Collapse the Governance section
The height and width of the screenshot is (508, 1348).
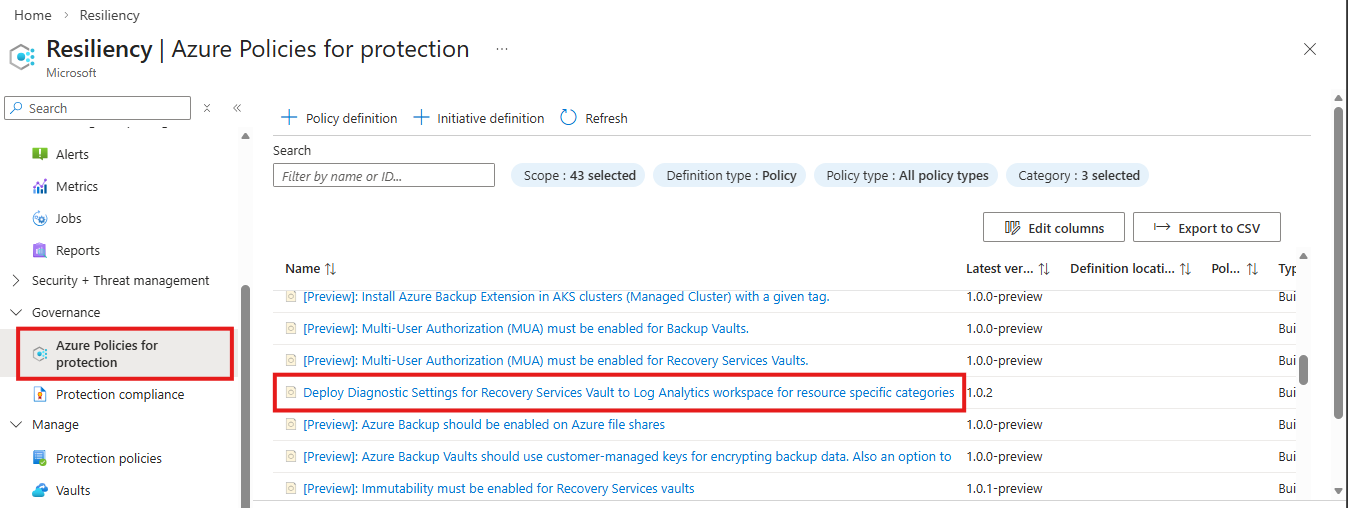coord(15,313)
